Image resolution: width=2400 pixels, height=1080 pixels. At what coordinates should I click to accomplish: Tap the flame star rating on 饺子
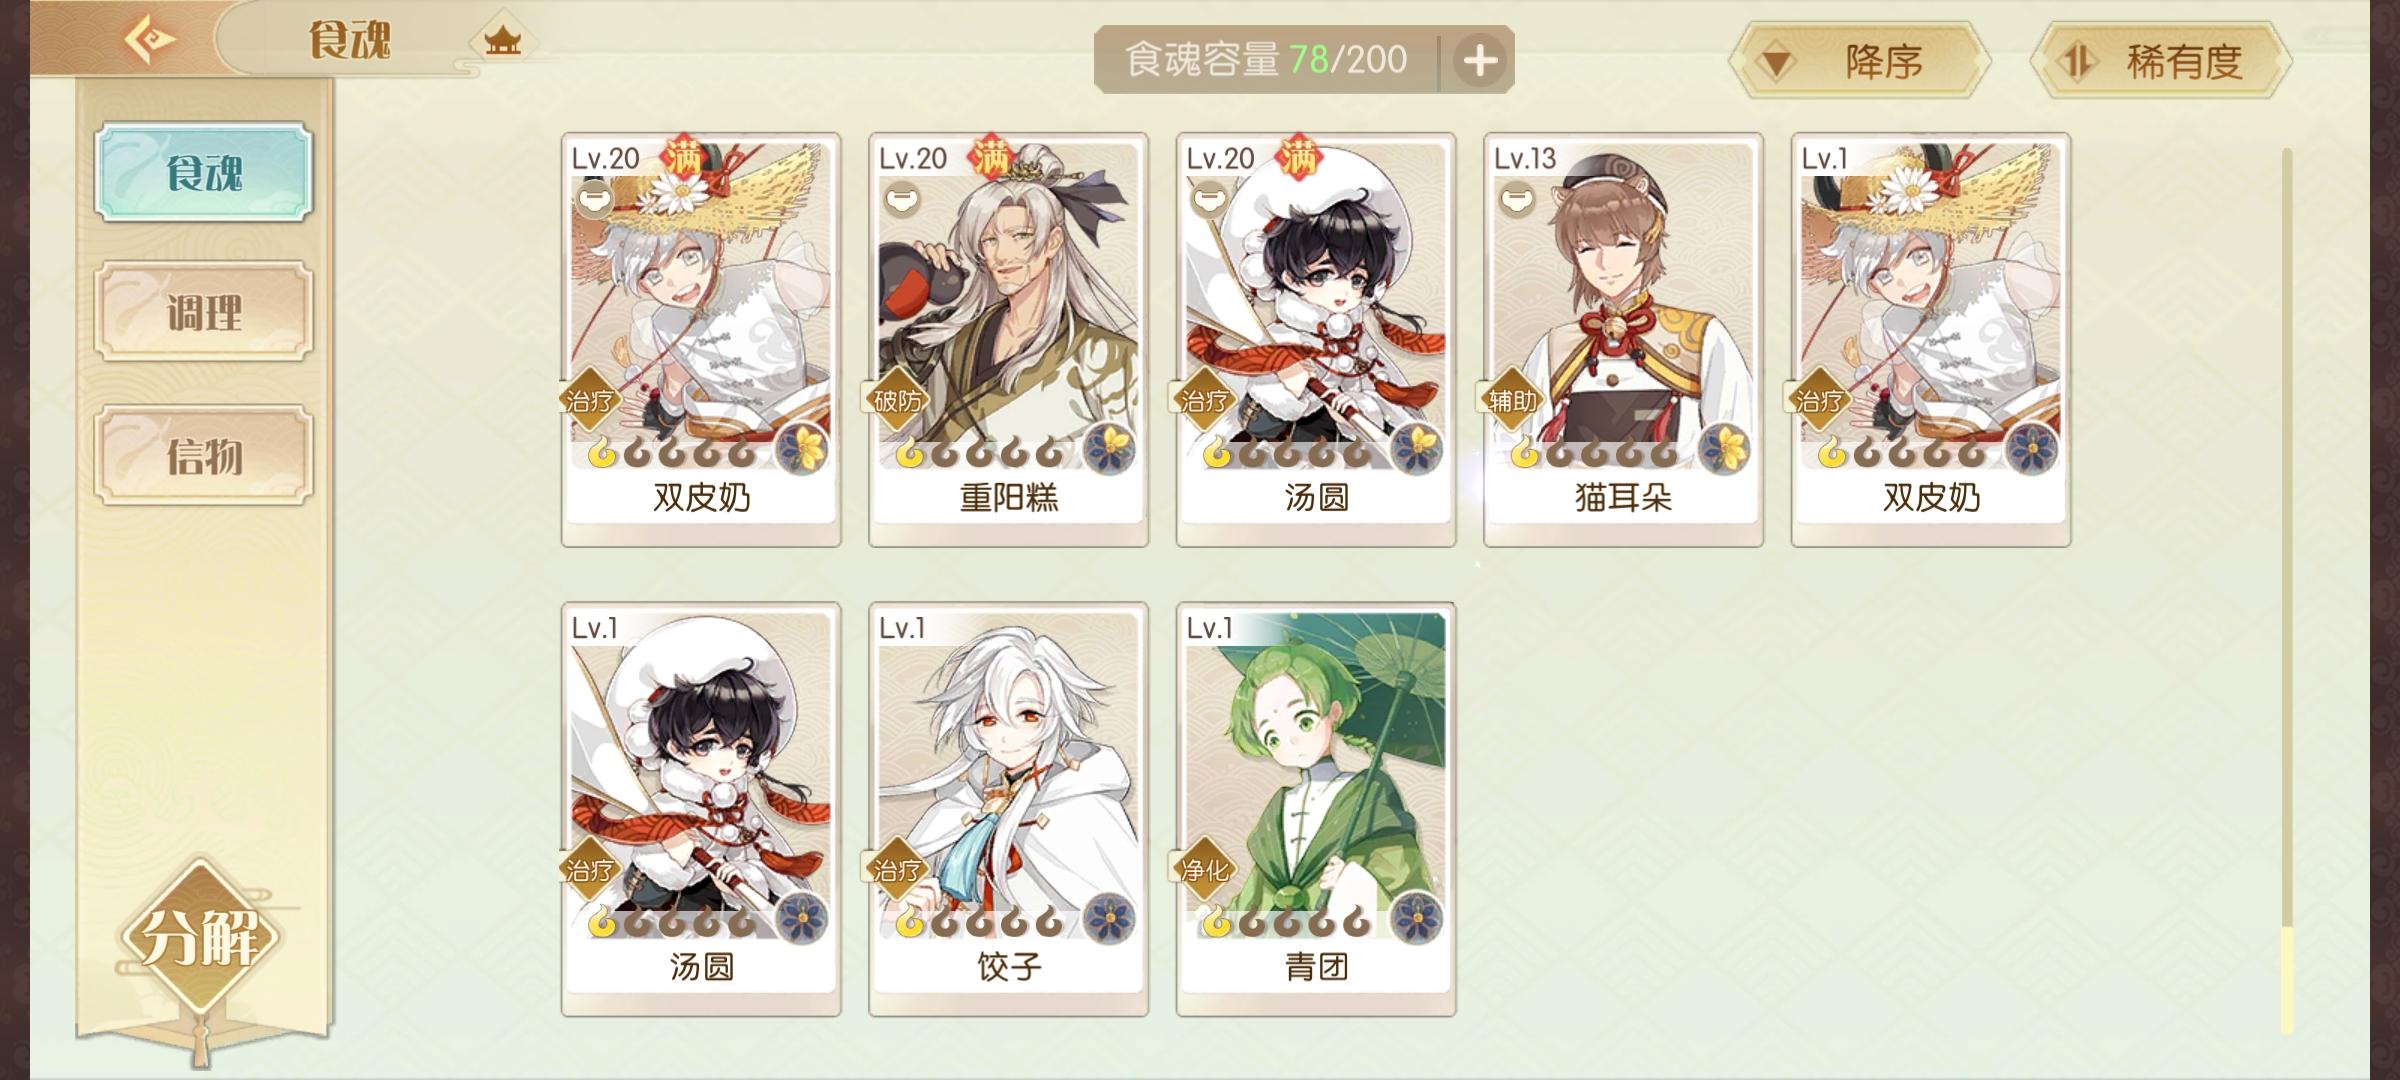[980, 921]
